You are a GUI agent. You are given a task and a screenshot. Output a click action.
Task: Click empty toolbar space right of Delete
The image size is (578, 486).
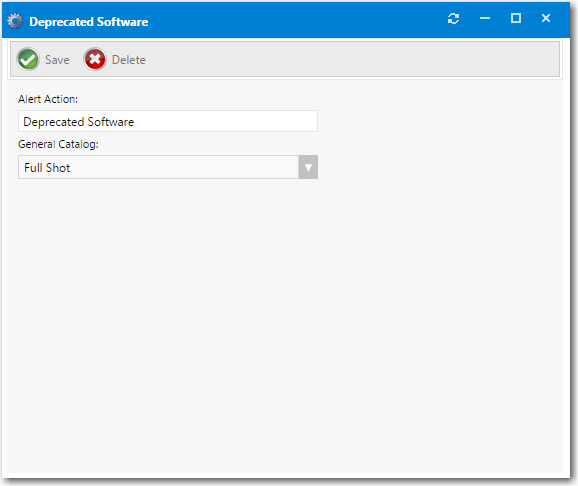point(350,59)
